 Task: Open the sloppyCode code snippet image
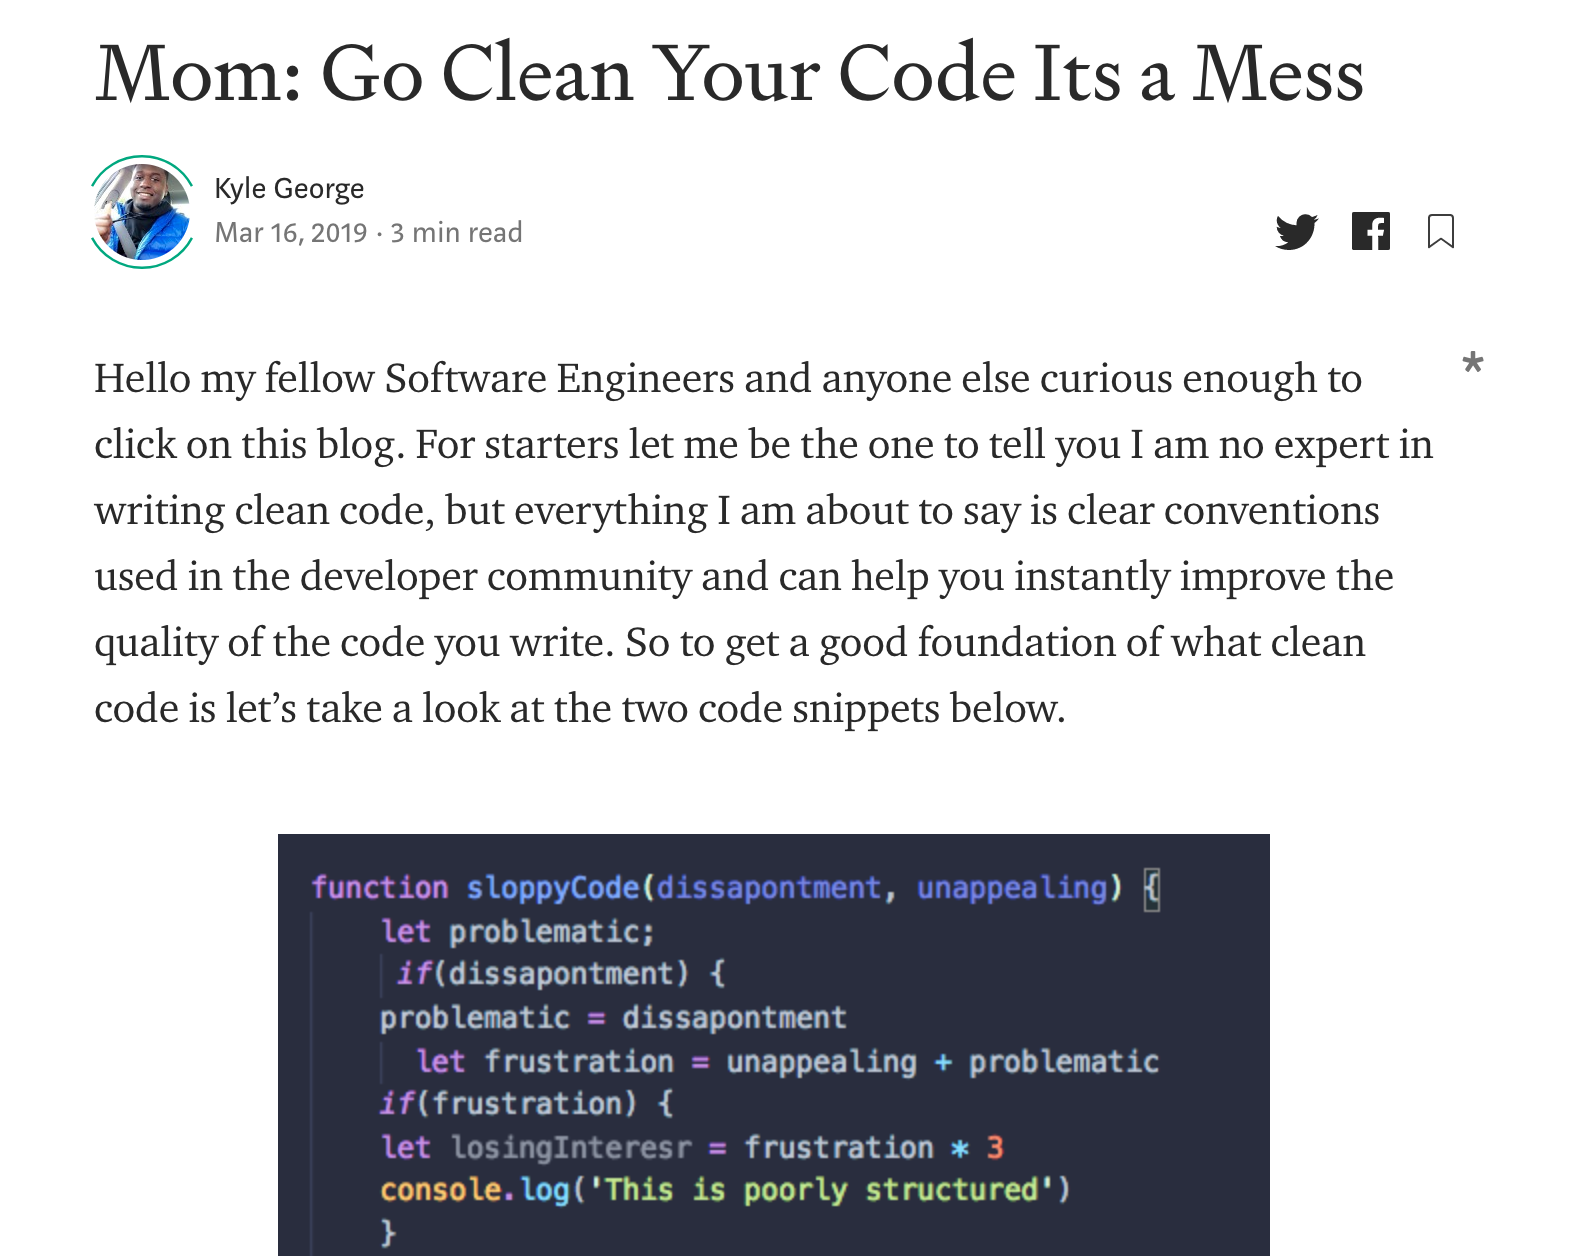(774, 1045)
